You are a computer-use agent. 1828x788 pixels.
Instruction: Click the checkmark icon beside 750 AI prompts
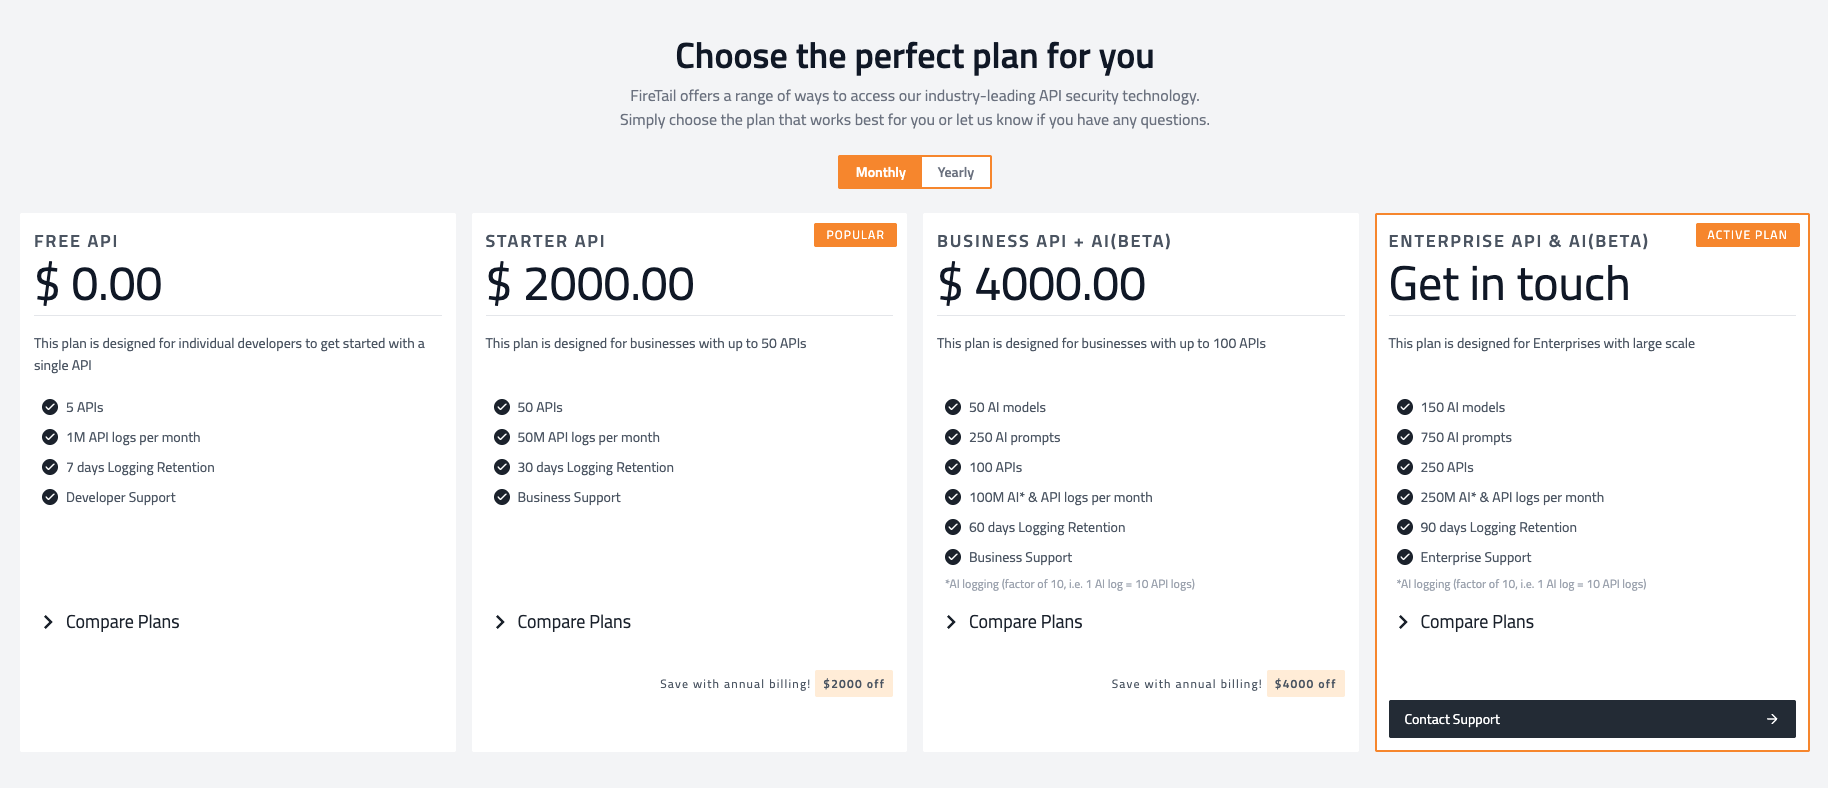[x=1405, y=437]
